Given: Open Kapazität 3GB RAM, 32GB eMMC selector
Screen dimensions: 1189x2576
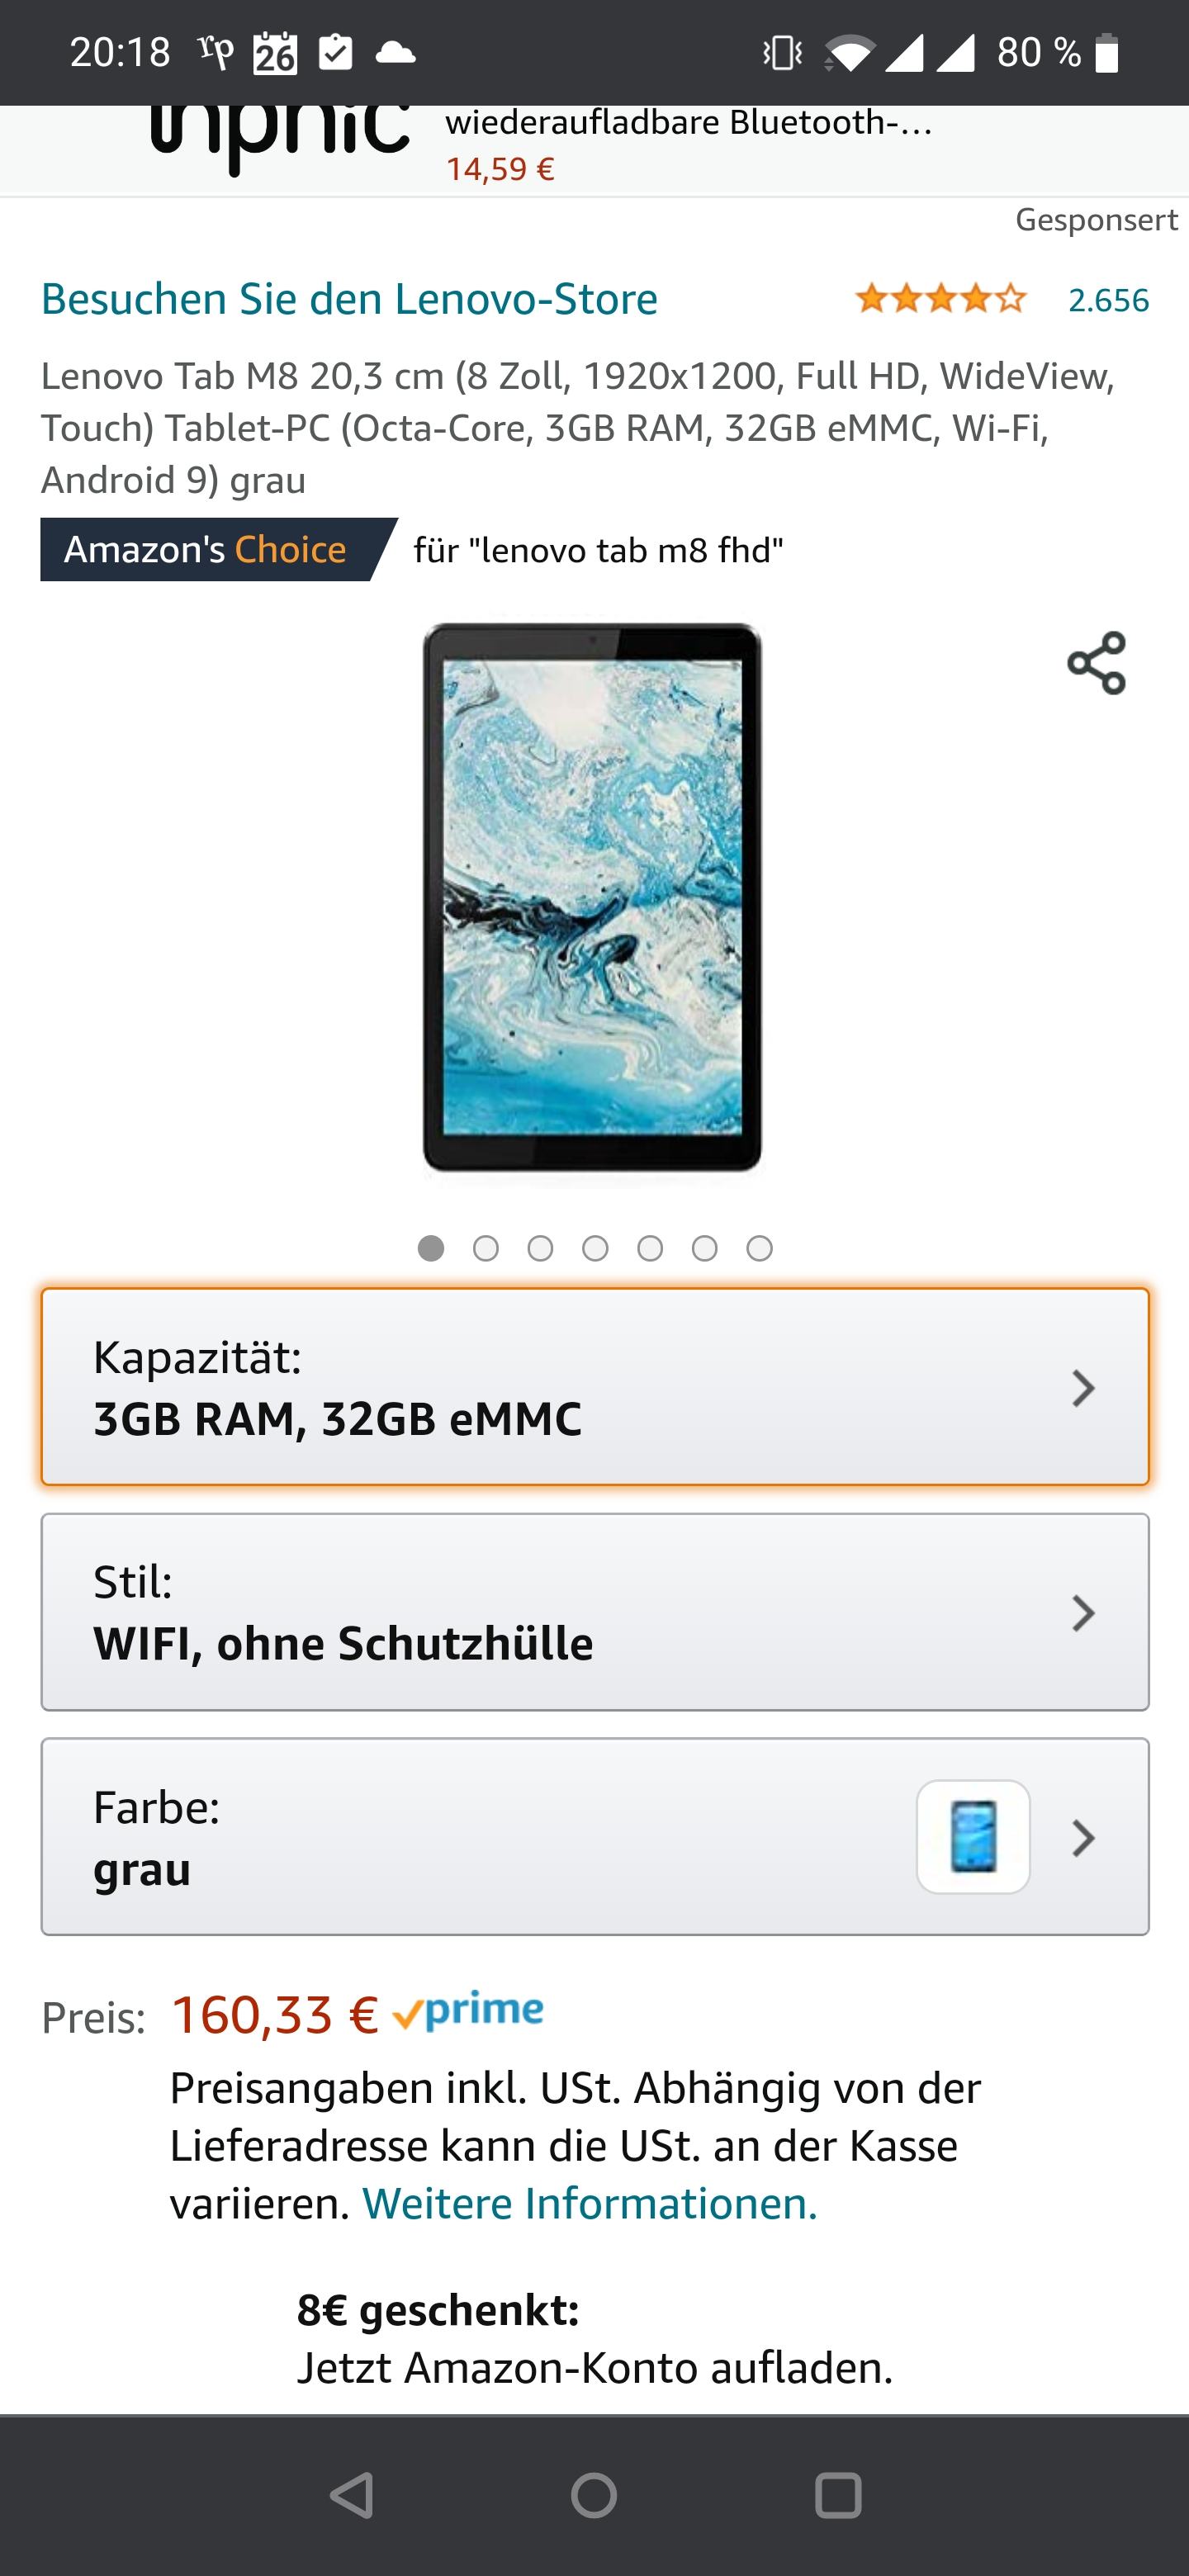Looking at the screenshot, I should [x=595, y=1387].
